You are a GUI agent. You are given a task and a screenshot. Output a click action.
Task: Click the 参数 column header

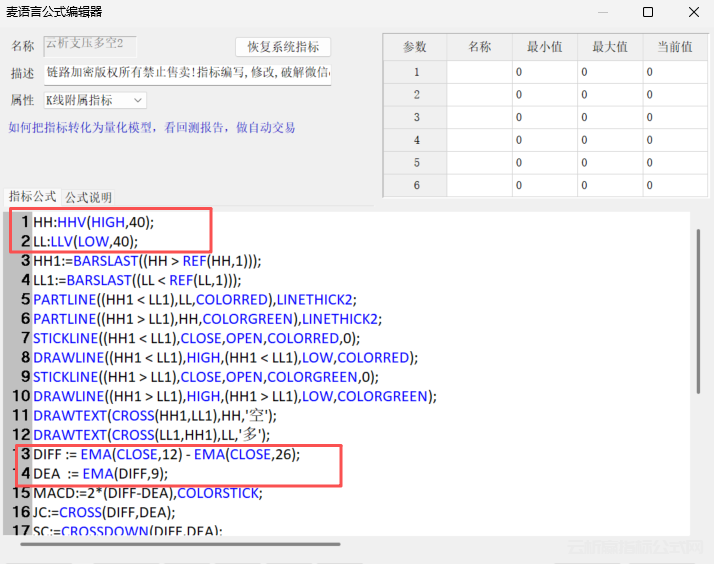(415, 47)
